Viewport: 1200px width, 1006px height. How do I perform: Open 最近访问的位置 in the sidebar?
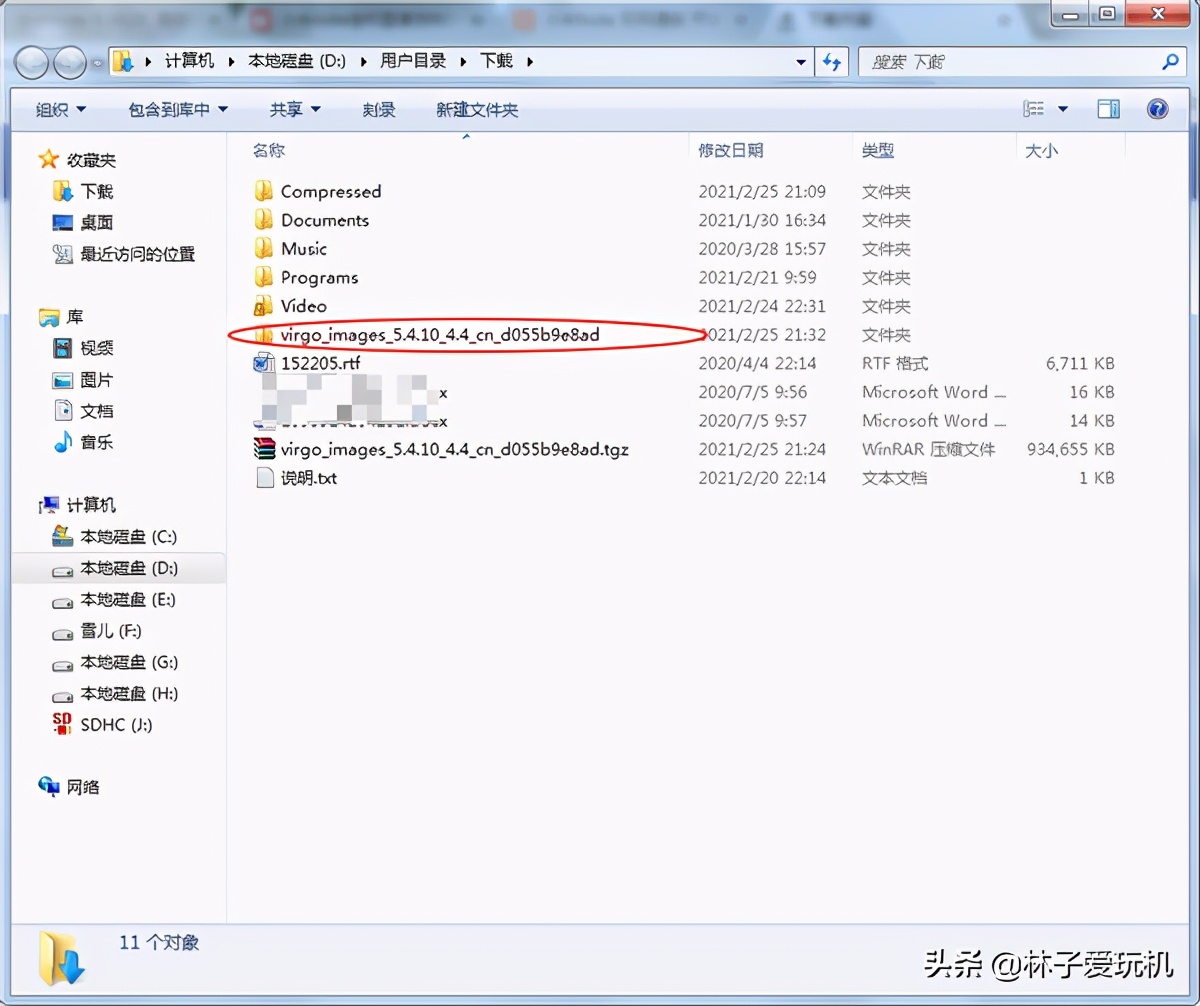pos(137,254)
